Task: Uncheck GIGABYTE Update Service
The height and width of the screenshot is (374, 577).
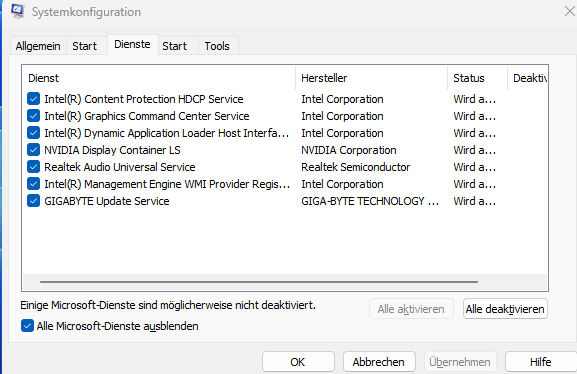Action: click(33, 201)
